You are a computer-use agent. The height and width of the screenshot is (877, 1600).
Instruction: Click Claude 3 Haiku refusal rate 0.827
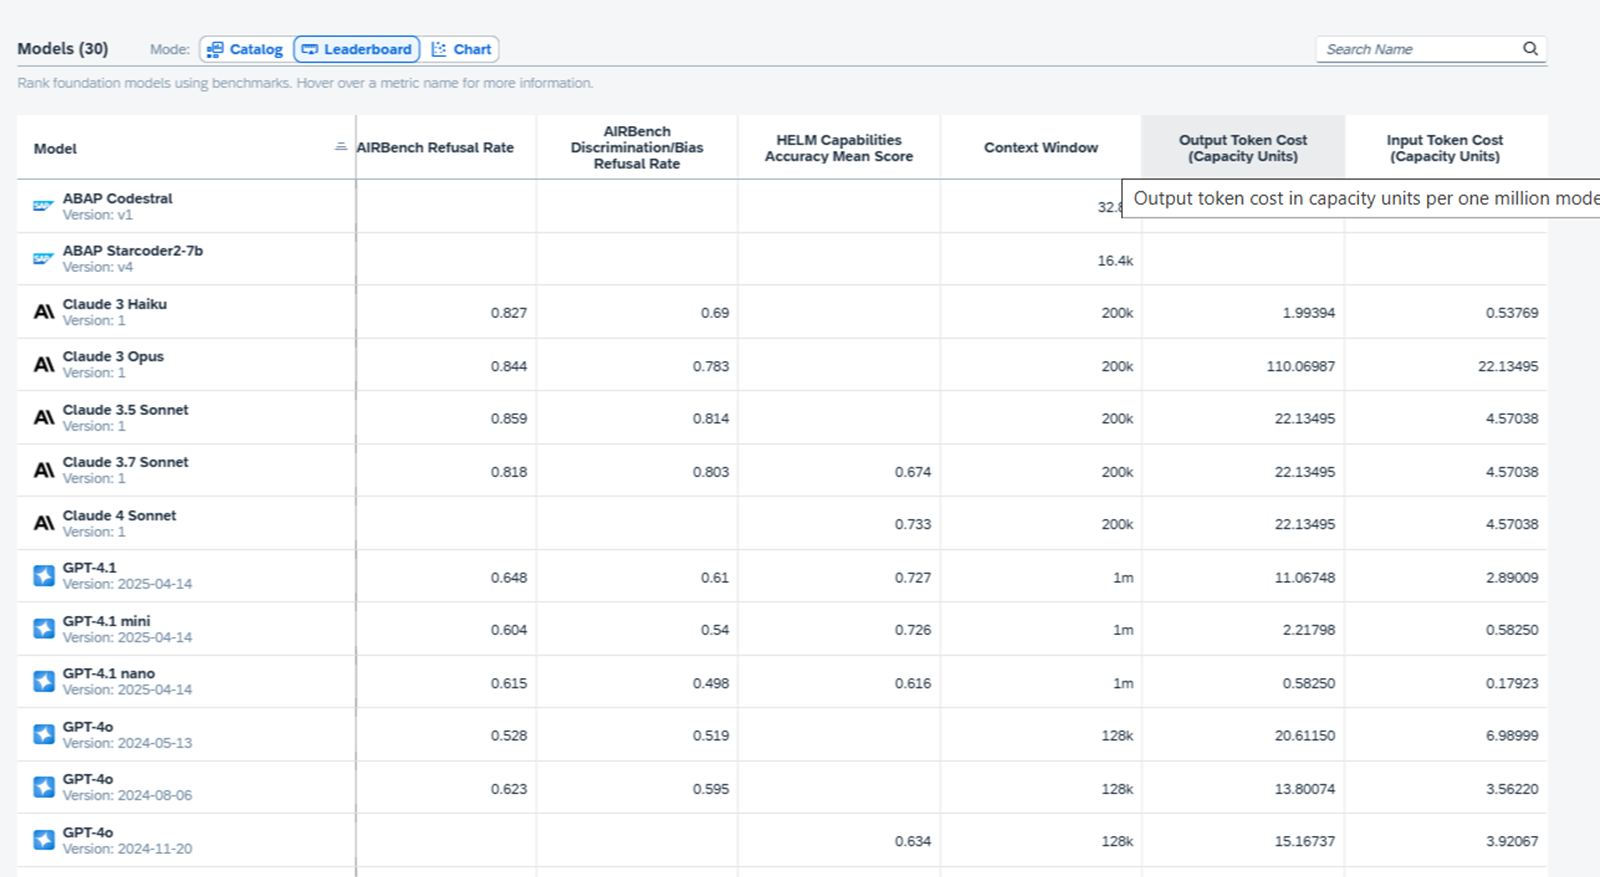[509, 313]
